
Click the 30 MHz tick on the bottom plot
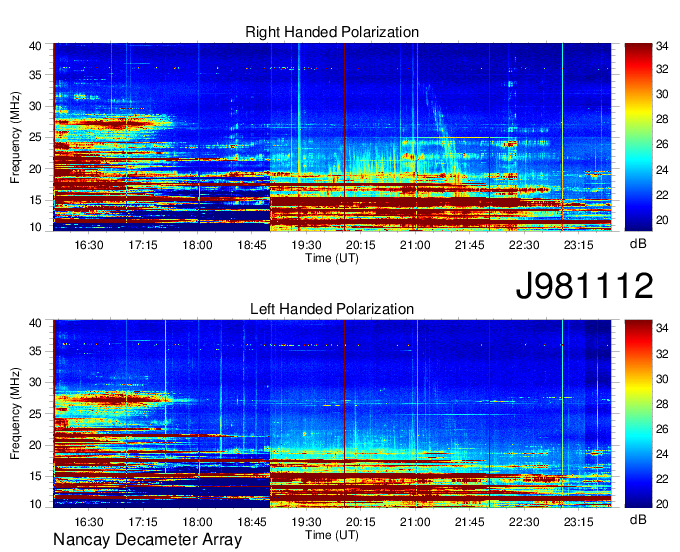35,382
